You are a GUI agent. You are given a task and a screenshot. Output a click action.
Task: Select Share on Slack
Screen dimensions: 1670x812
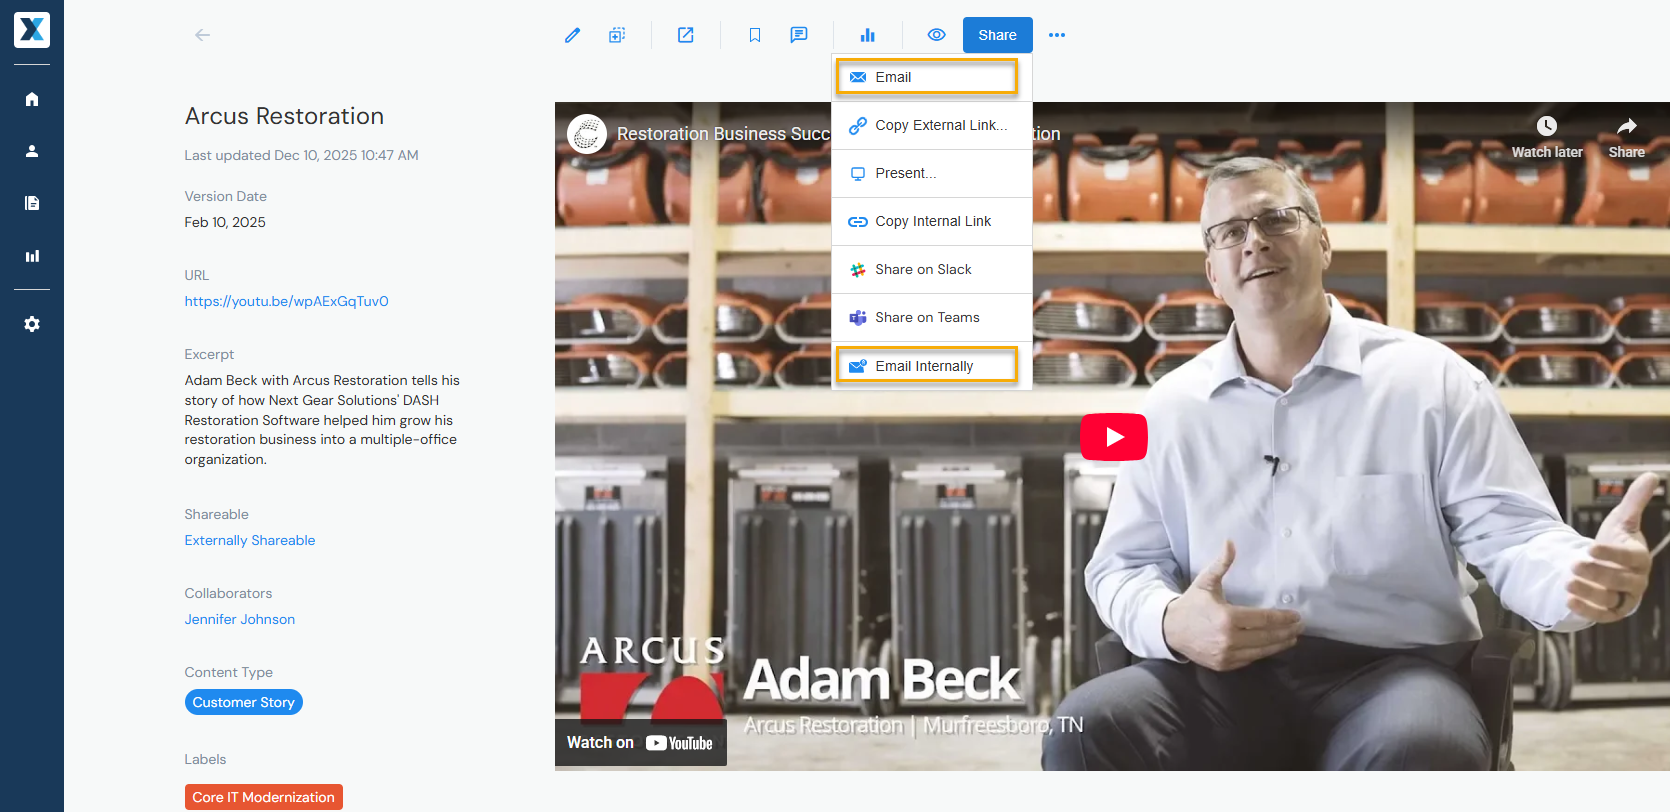tap(932, 269)
